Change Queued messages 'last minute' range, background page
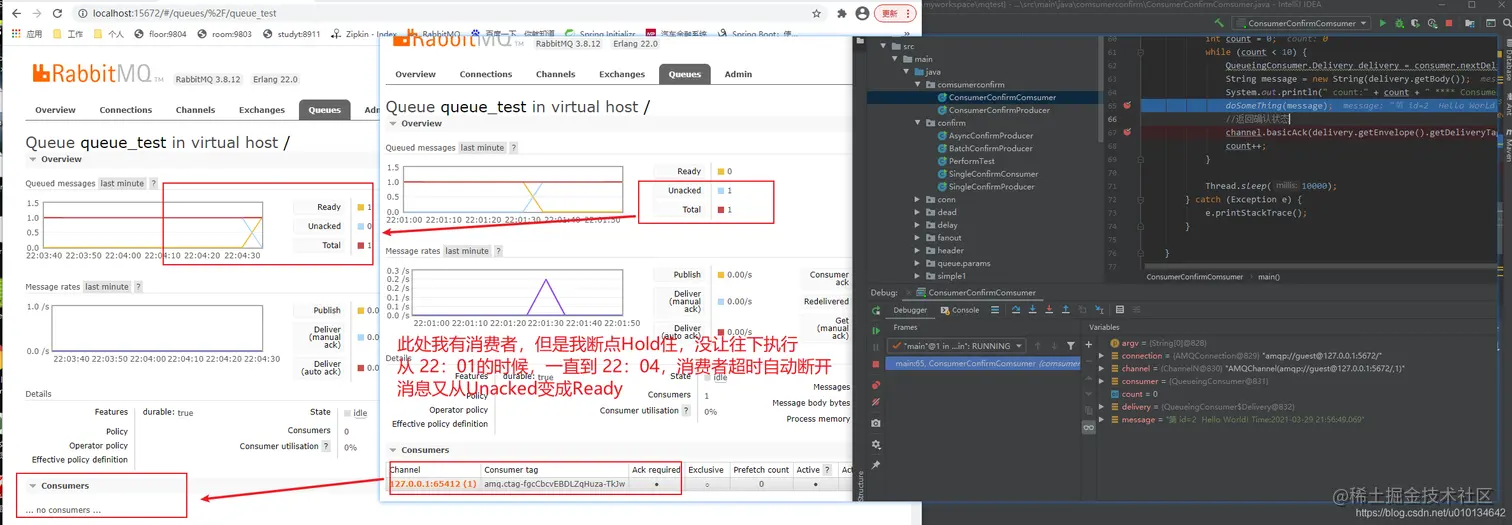Screen dimensions: 1512x525 (x=122, y=183)
